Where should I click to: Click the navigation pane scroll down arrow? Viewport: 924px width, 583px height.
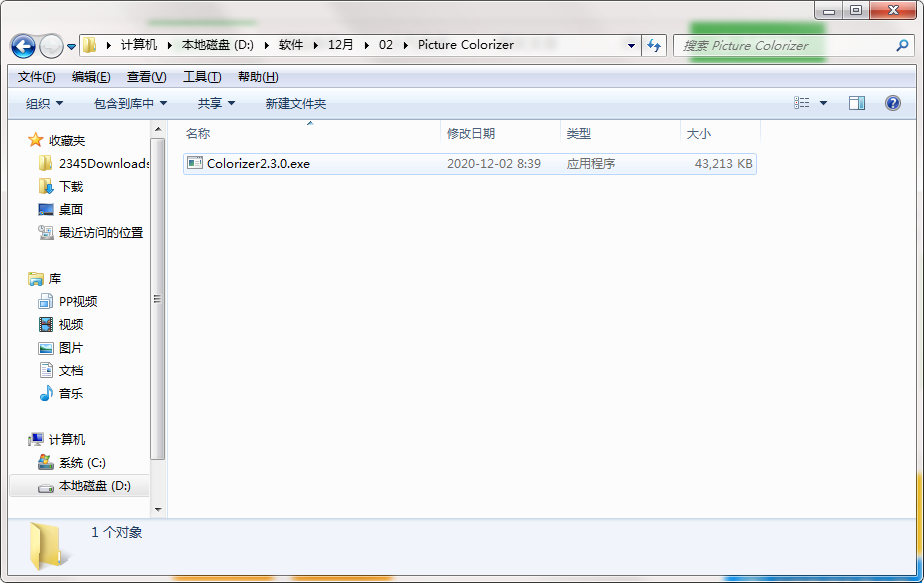[x=158, y=509]
